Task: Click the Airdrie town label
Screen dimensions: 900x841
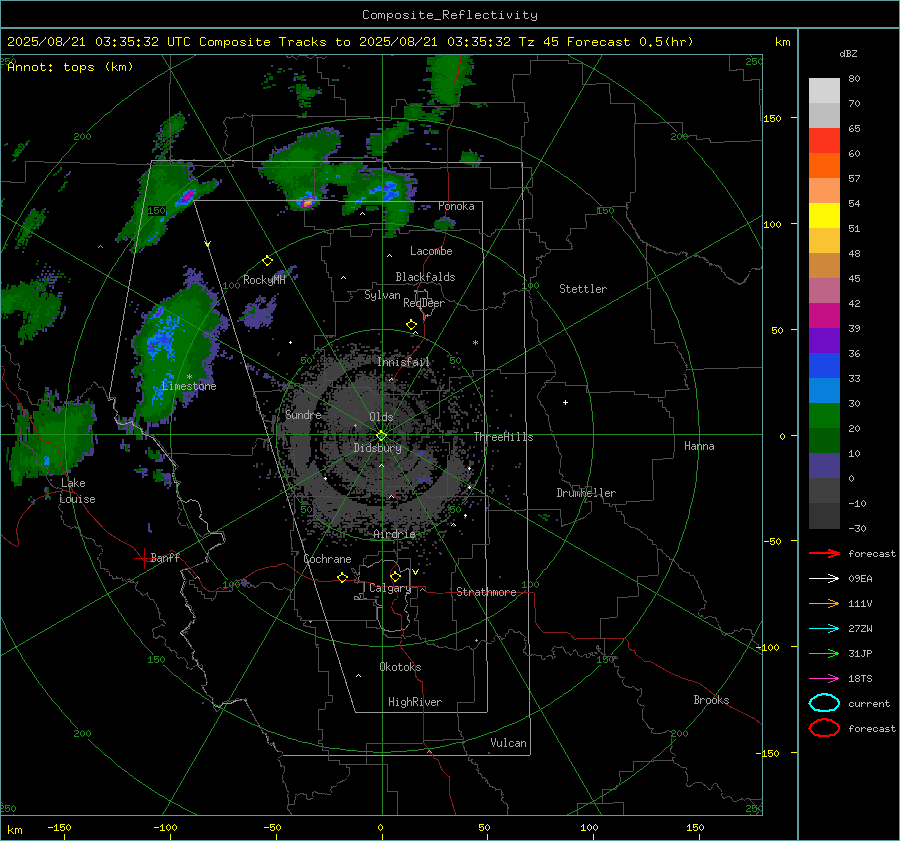Action: [x=394, y=534]
